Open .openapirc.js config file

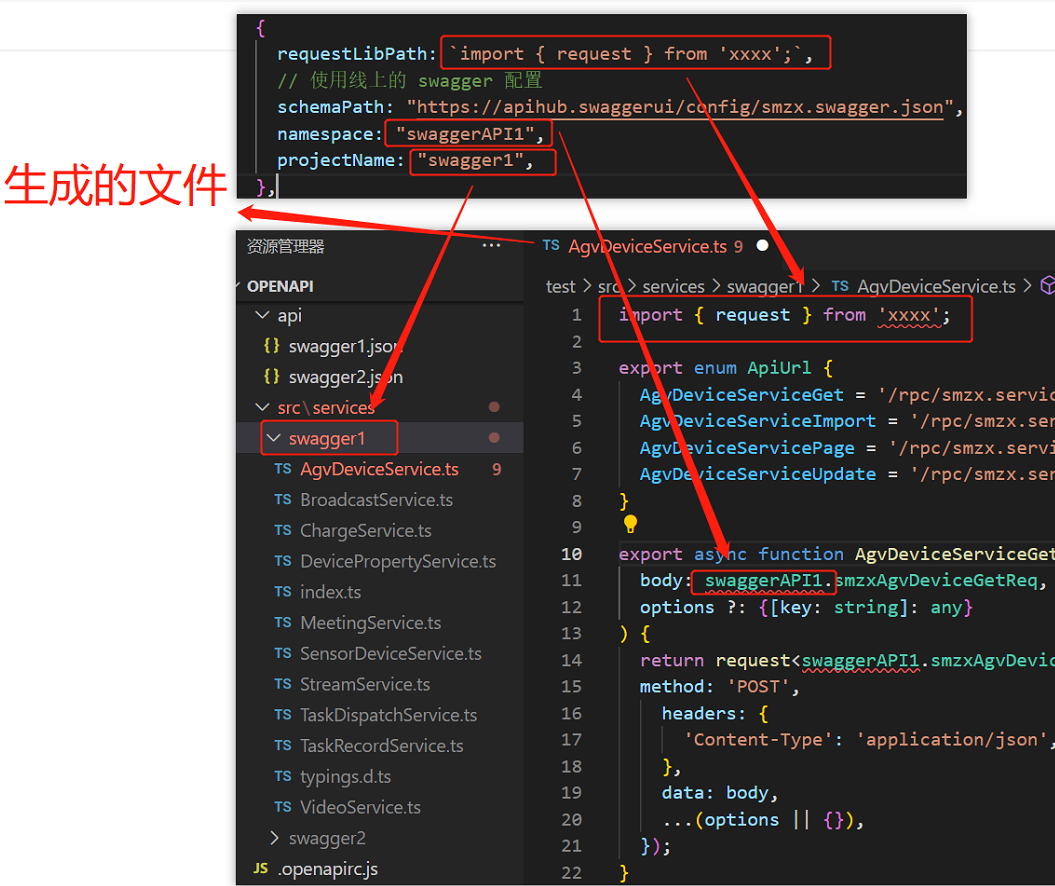click(x=328, y=869)
